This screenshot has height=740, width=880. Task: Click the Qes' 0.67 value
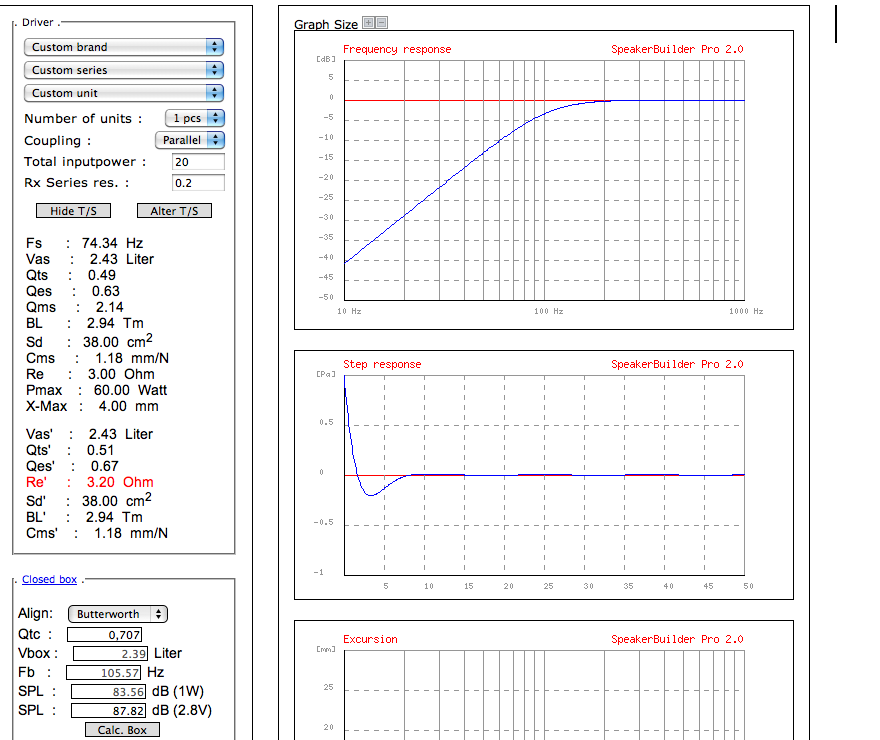(72, 467)
